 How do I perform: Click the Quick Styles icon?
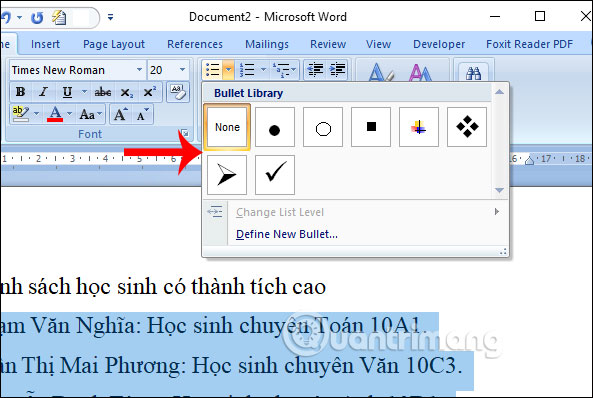point(380,72)
